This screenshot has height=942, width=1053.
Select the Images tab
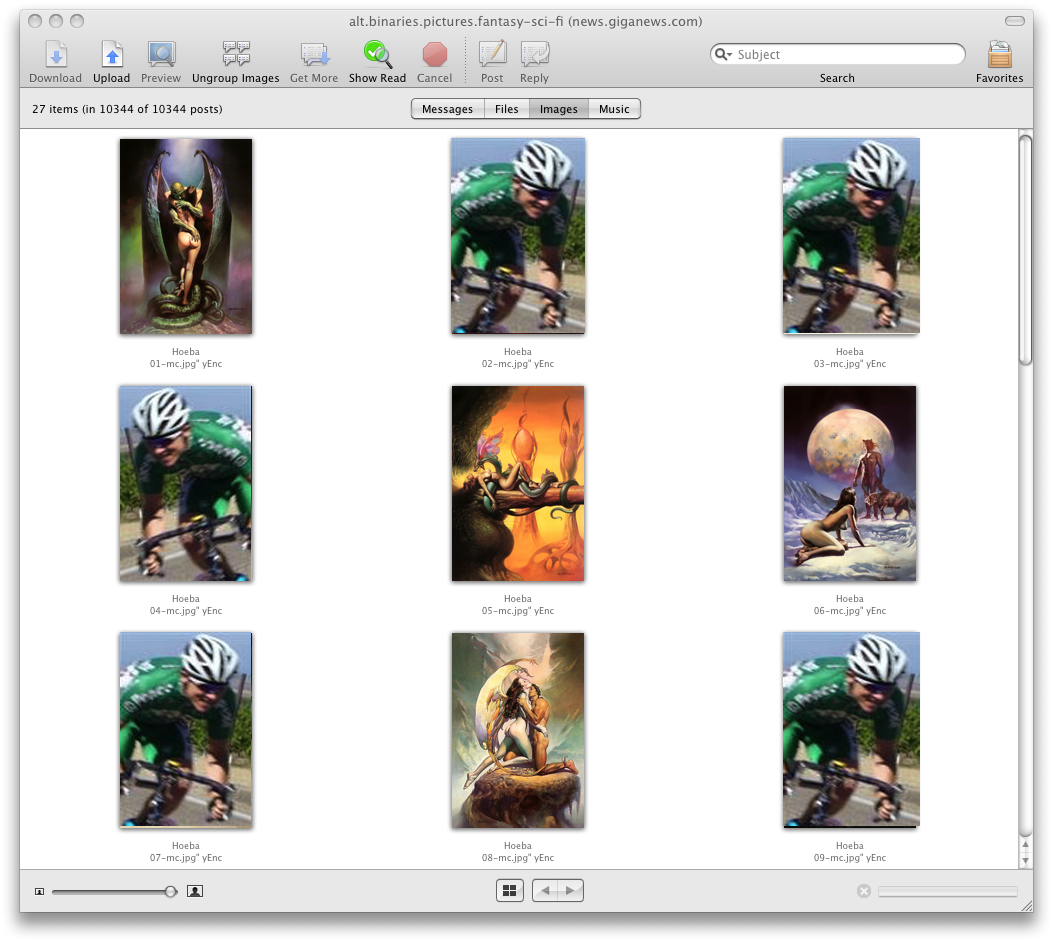point(559,109)
